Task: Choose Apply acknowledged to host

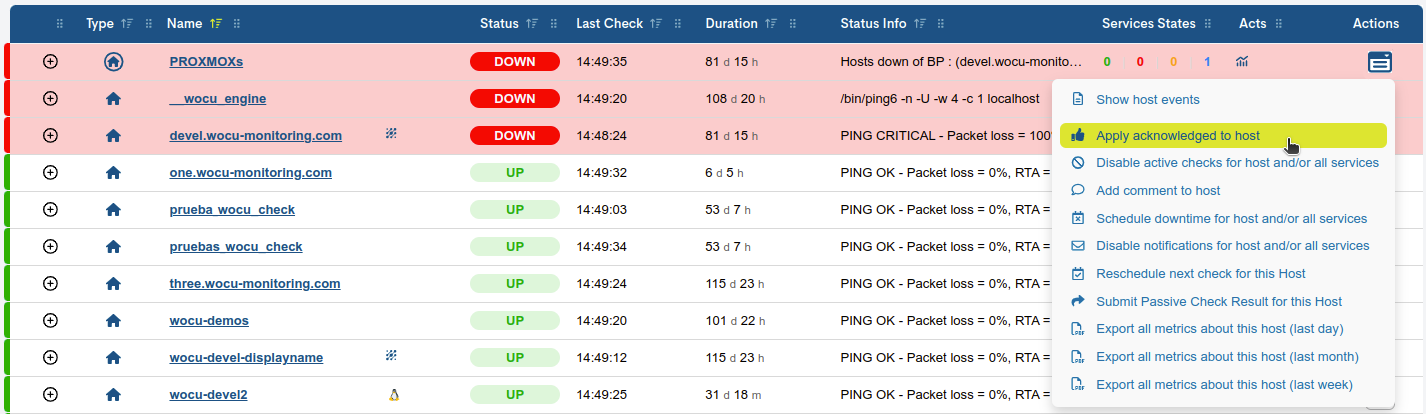Action: pyautogui.click(x=1223, y=135)
